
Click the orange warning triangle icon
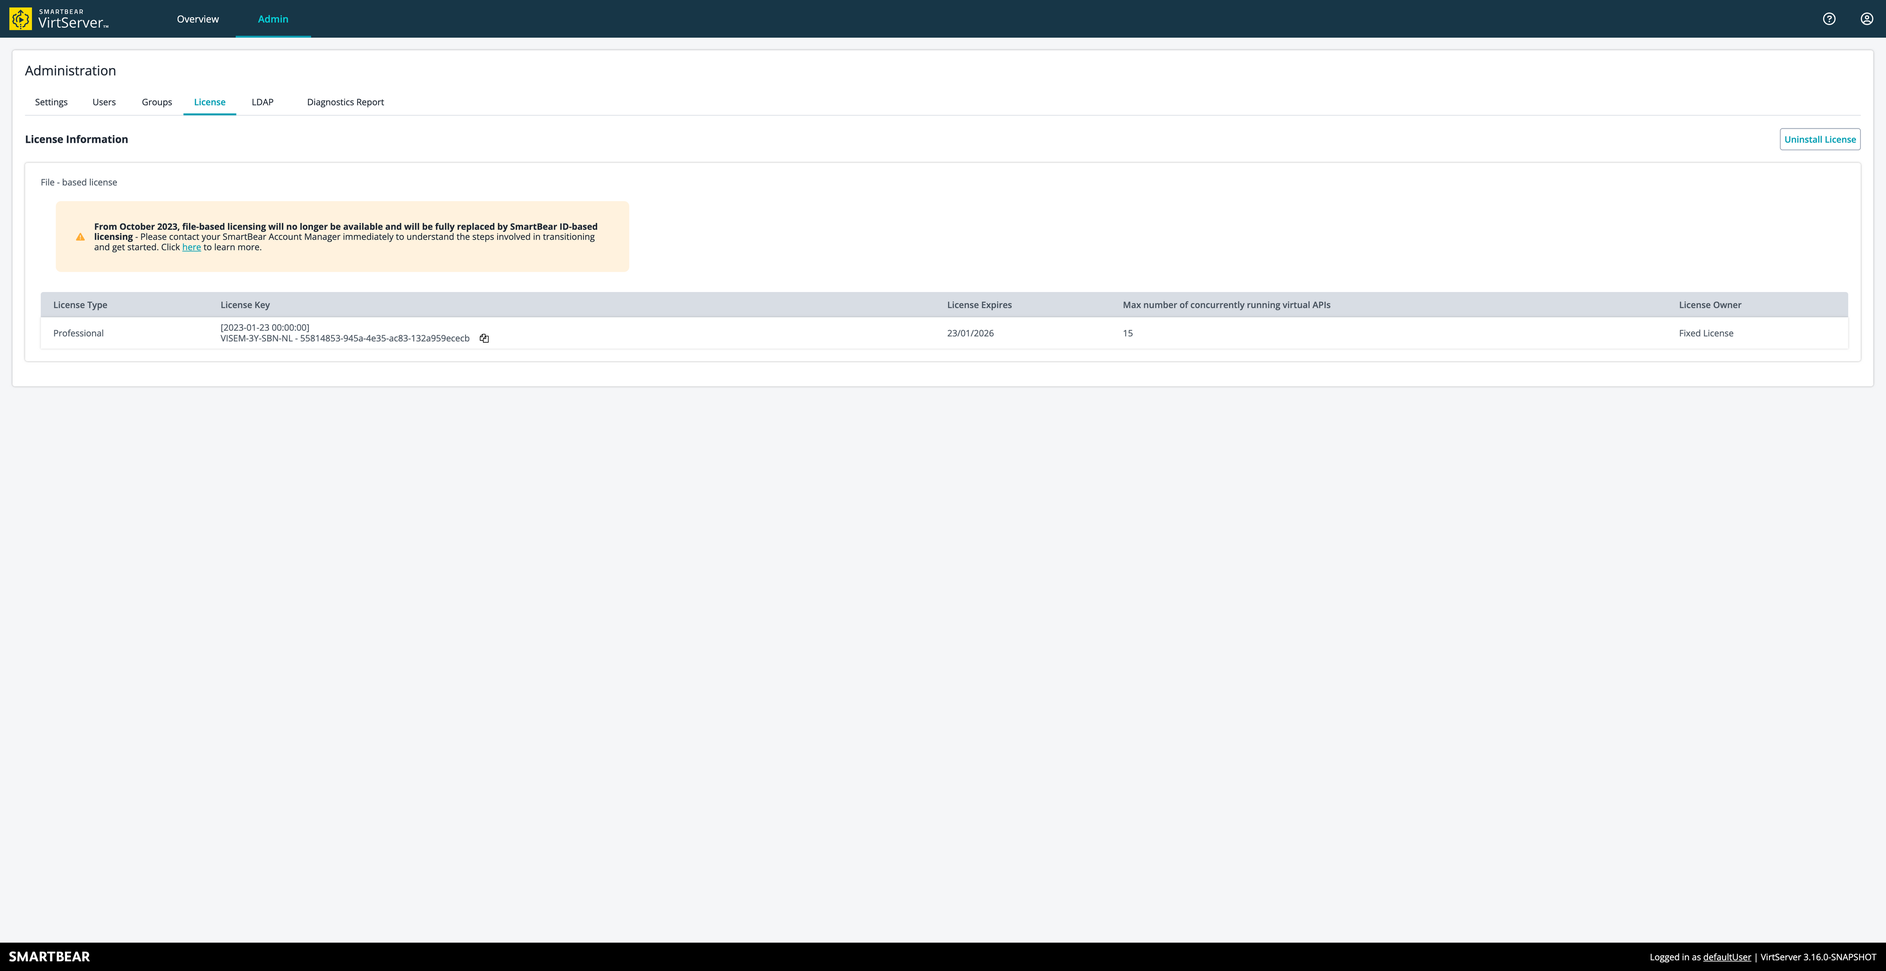(x=80, y=237)
